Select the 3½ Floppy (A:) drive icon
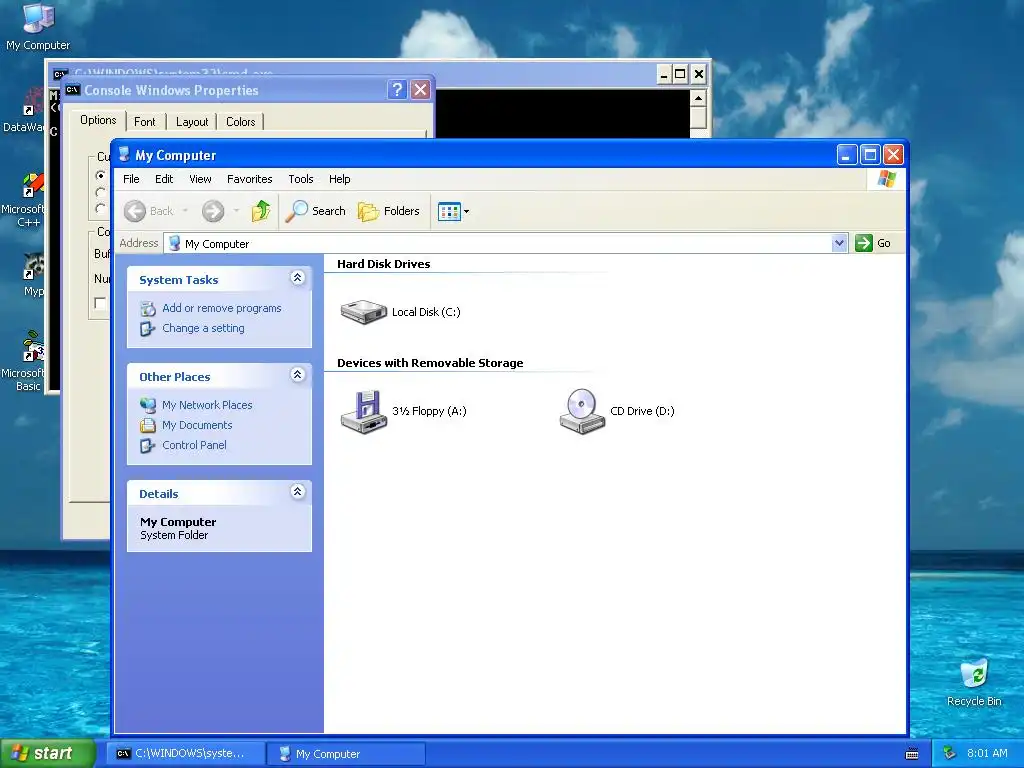Screen dimensions: 1024x768 [x=364, y=411]
